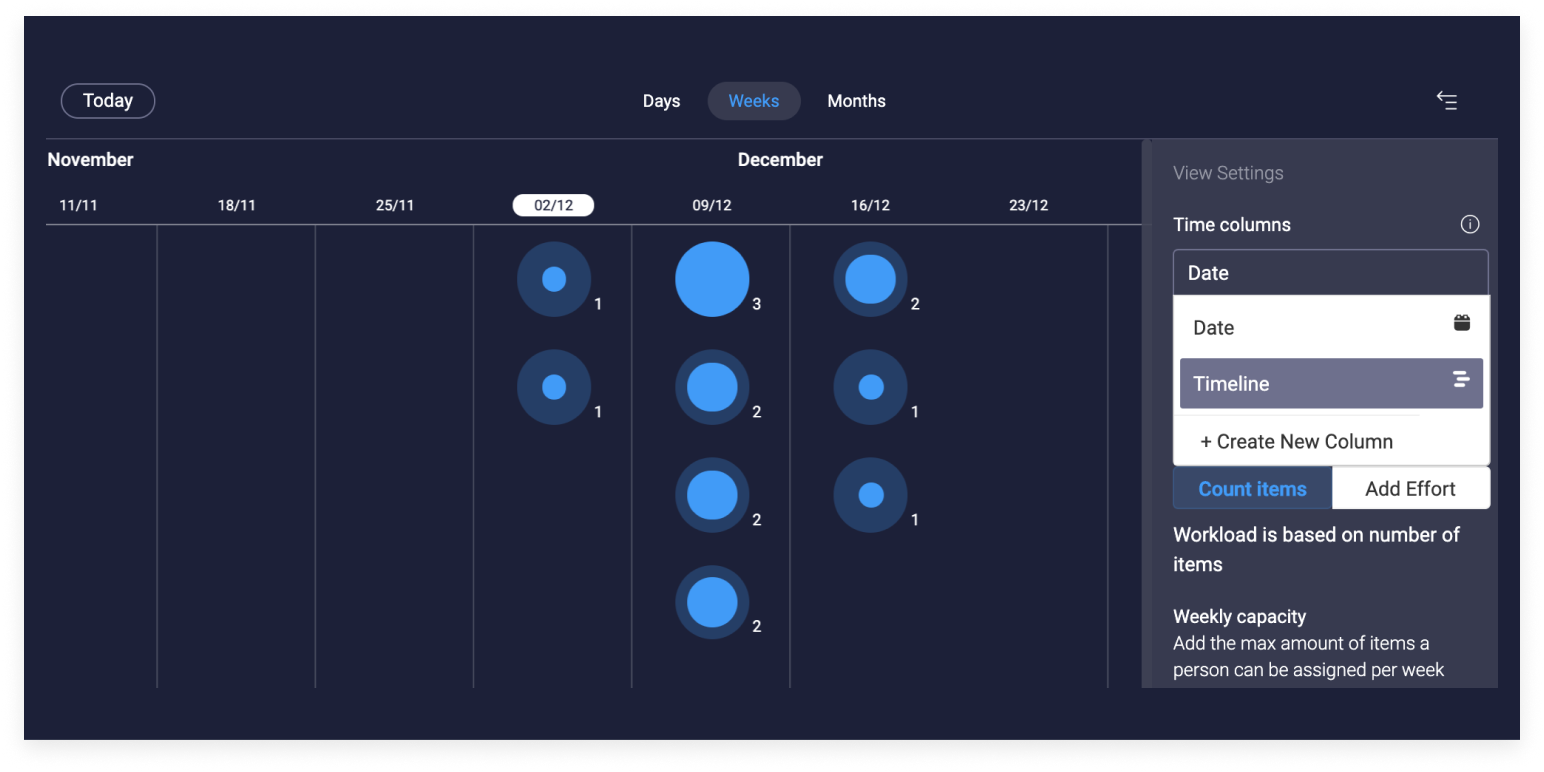1544x772 pixels.
Task: Click the 11/11 week header
Action: (79, 205)
